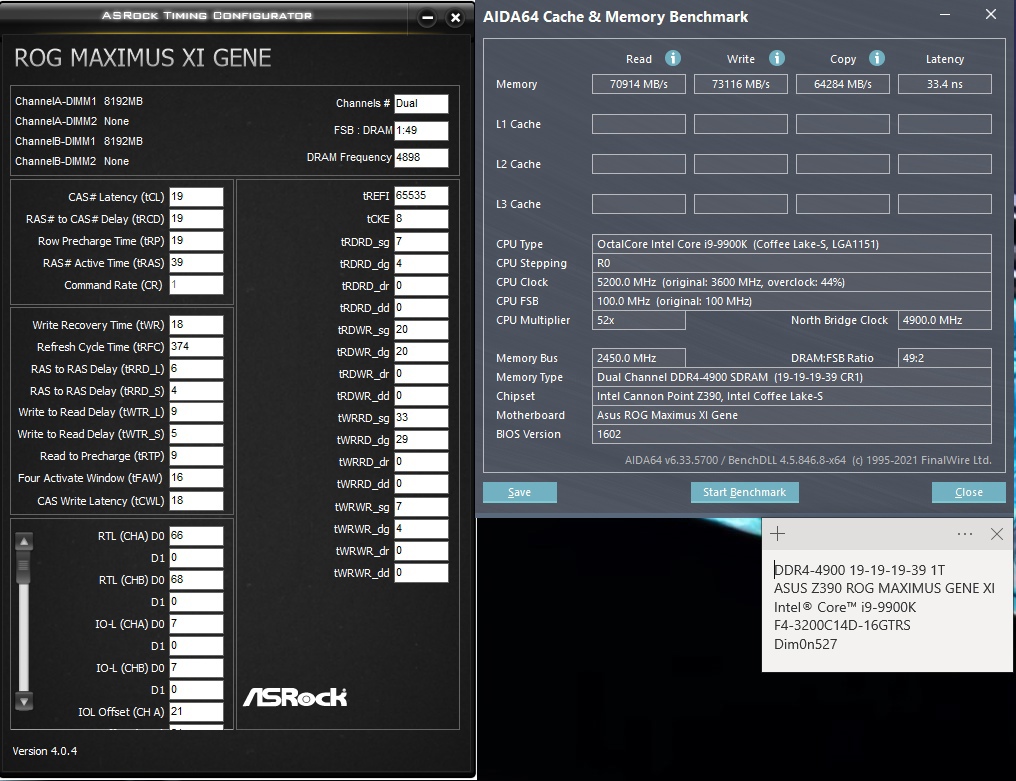The width and height of the screenshot is (1016, 781).
Task: Click the FSB : DRAM ratio field
Action: 421,130
